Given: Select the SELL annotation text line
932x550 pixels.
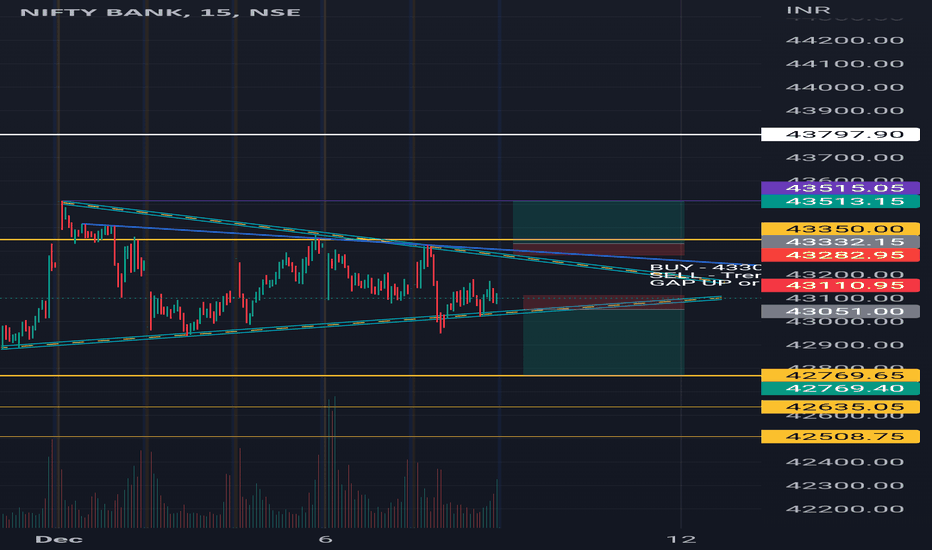Looking at the screenshot, I should (705, 275).
